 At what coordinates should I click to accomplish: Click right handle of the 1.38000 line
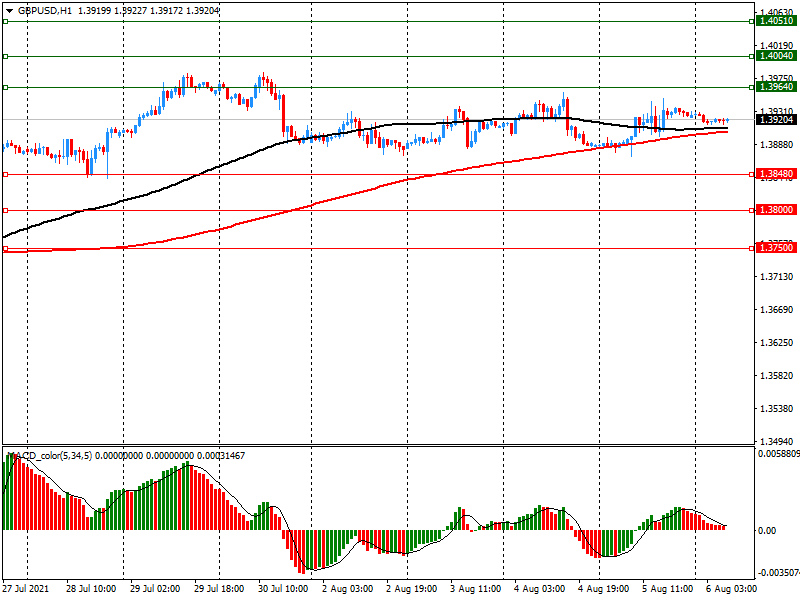[752, 210]
